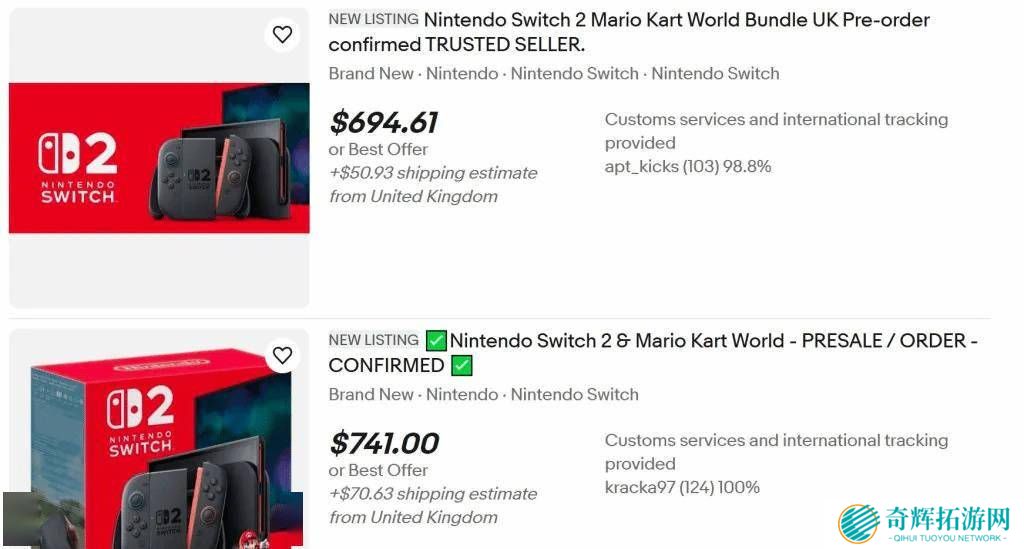The image size is (1024, 549).
Task: Add the $694.61 listing to watchlist
Action: (283, 35)
